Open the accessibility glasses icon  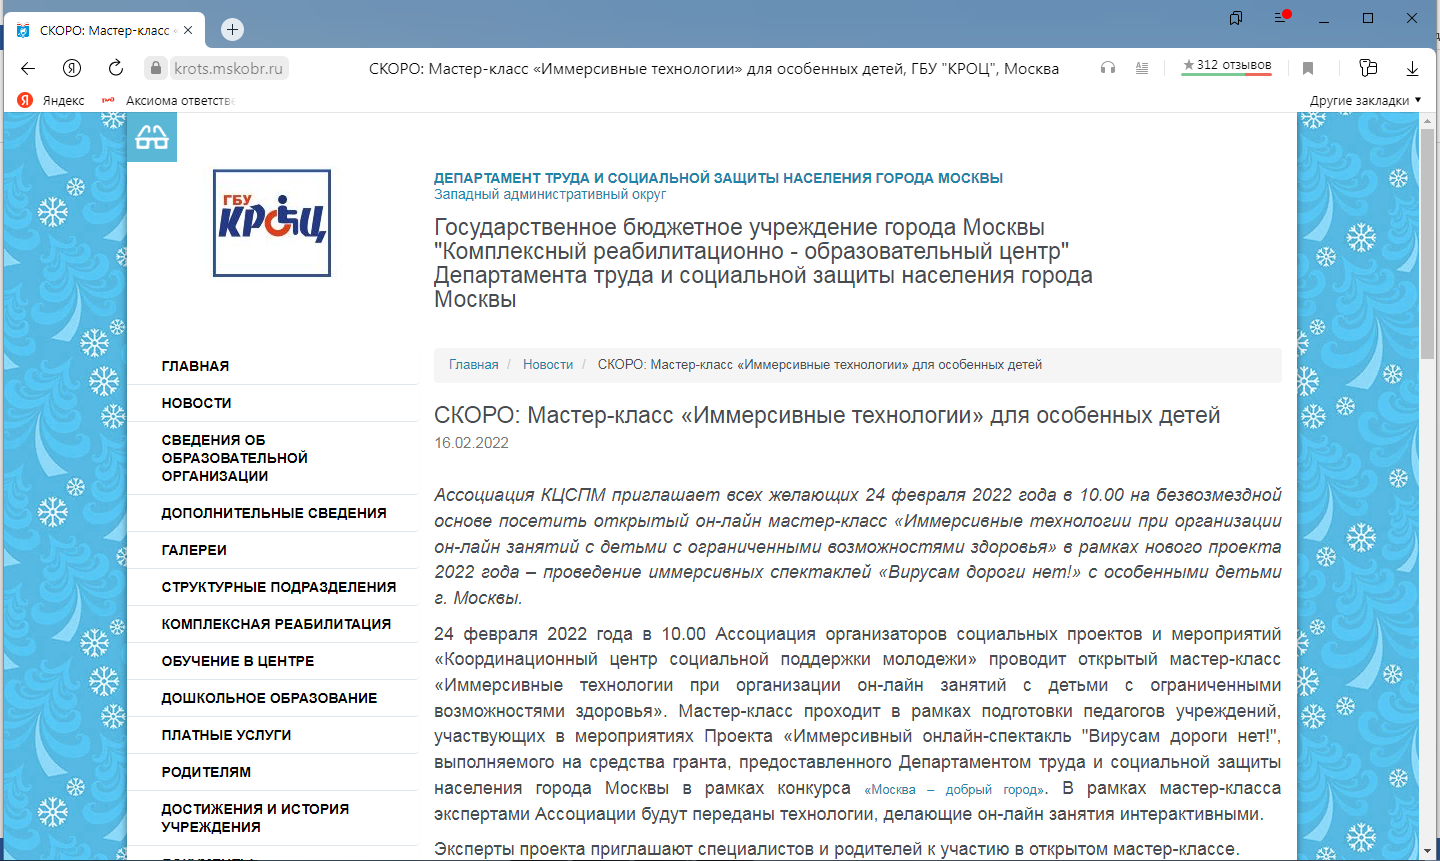point(152,137)
